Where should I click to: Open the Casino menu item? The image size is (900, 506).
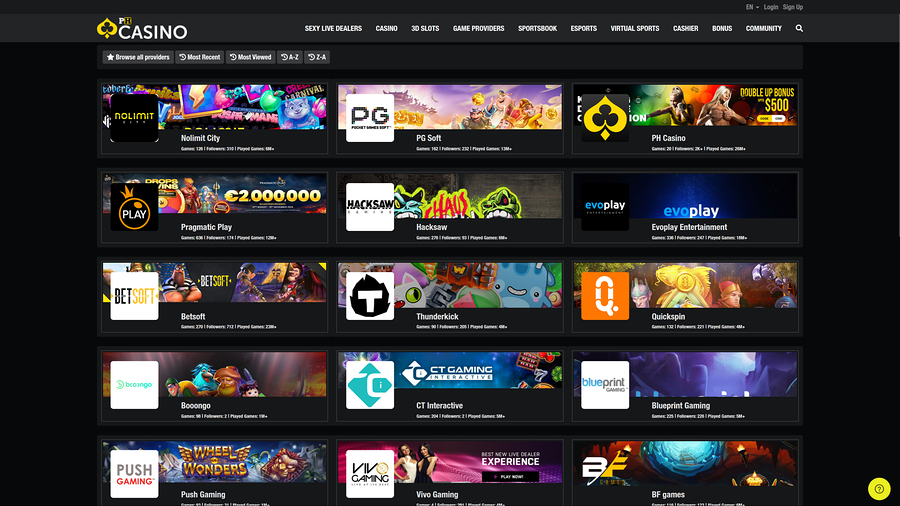pos(386,28)
